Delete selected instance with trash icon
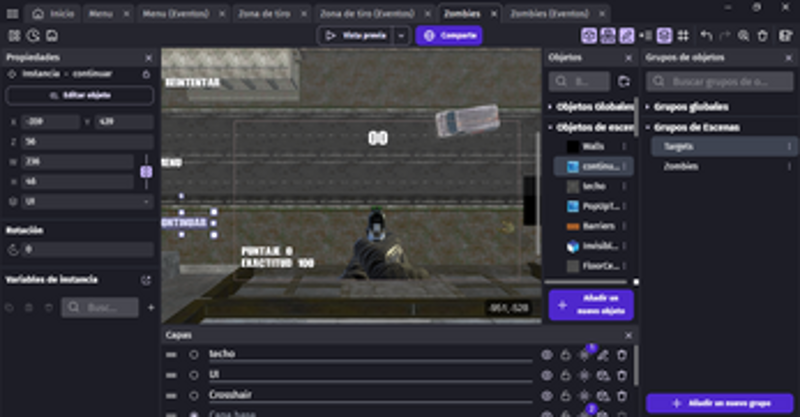The height and width of the screenshot is (417, 800). click(763, 36)
